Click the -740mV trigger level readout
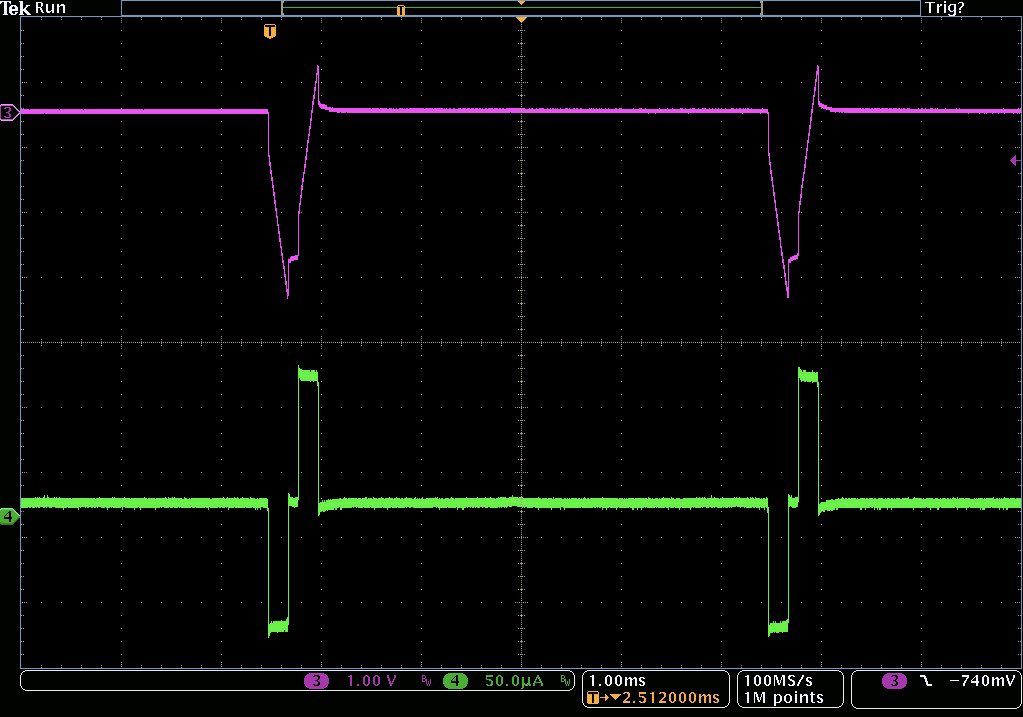Screen dimensions: 1023x717 (983, 681)
